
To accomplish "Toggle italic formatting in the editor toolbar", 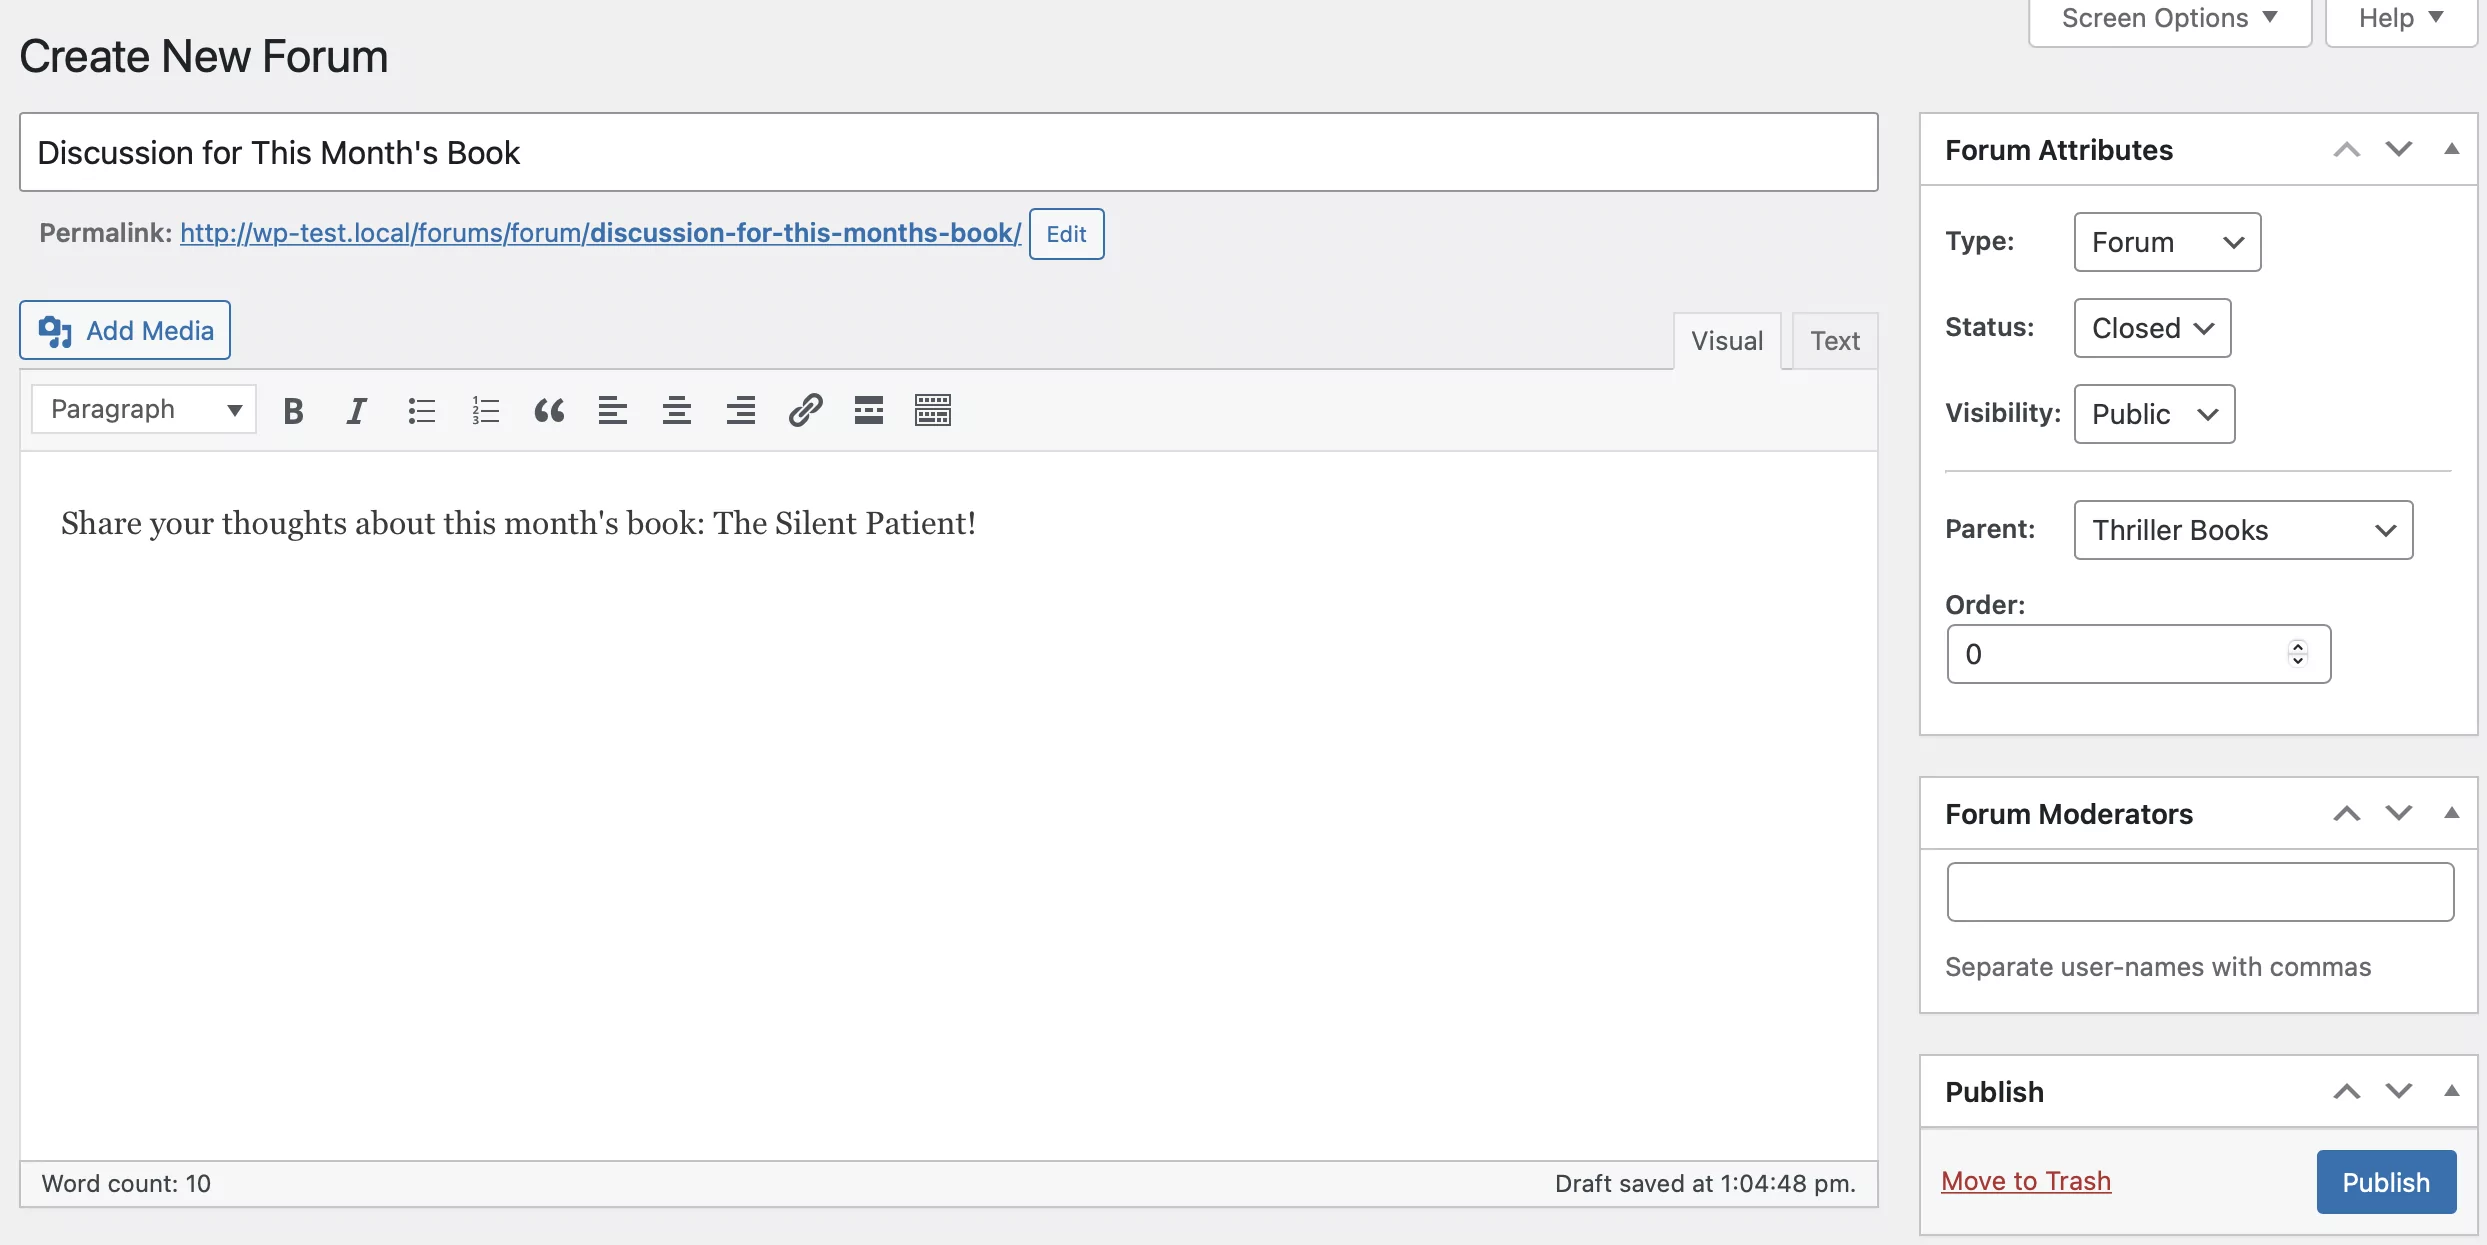I will point(356,410).
